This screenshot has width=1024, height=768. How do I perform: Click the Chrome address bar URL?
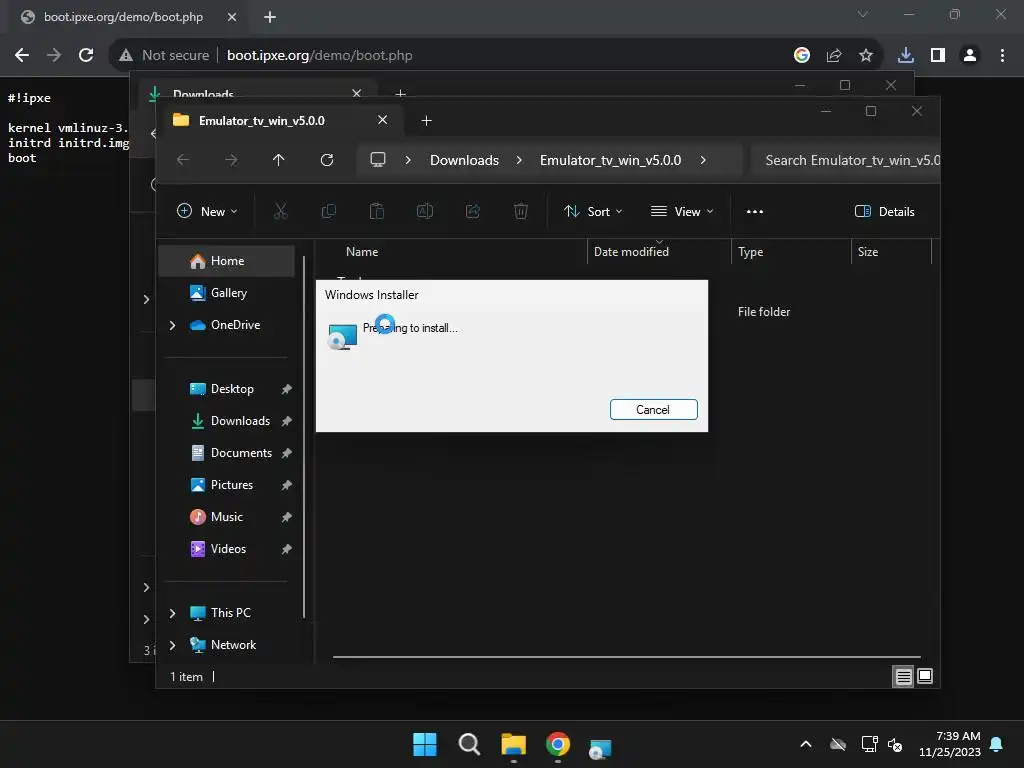319,55
